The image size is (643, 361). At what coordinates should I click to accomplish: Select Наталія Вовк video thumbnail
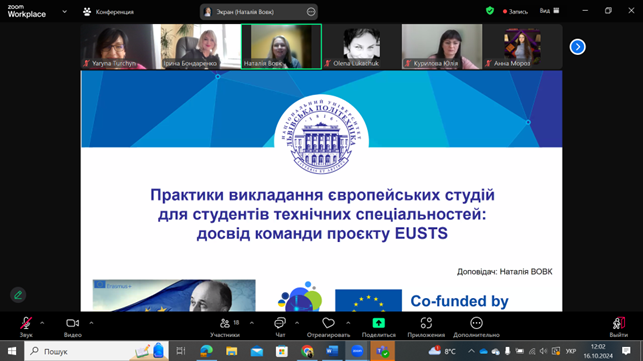click(x=281, y=46)
